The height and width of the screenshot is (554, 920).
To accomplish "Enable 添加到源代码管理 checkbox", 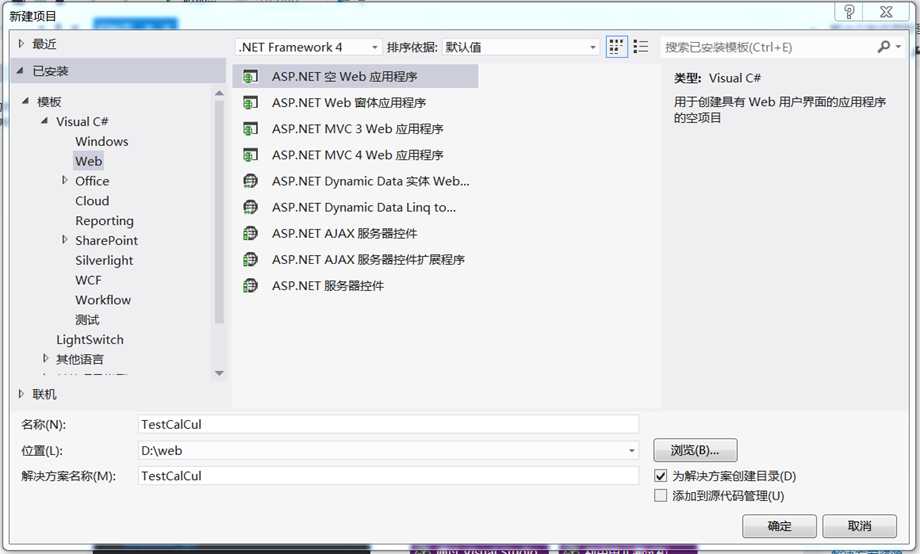I will [x=661, y=496].
